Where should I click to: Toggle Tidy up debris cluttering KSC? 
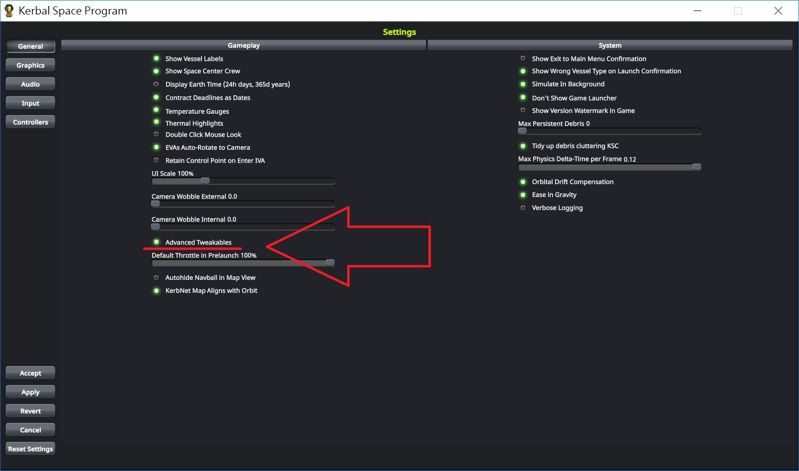coord(523,146)
